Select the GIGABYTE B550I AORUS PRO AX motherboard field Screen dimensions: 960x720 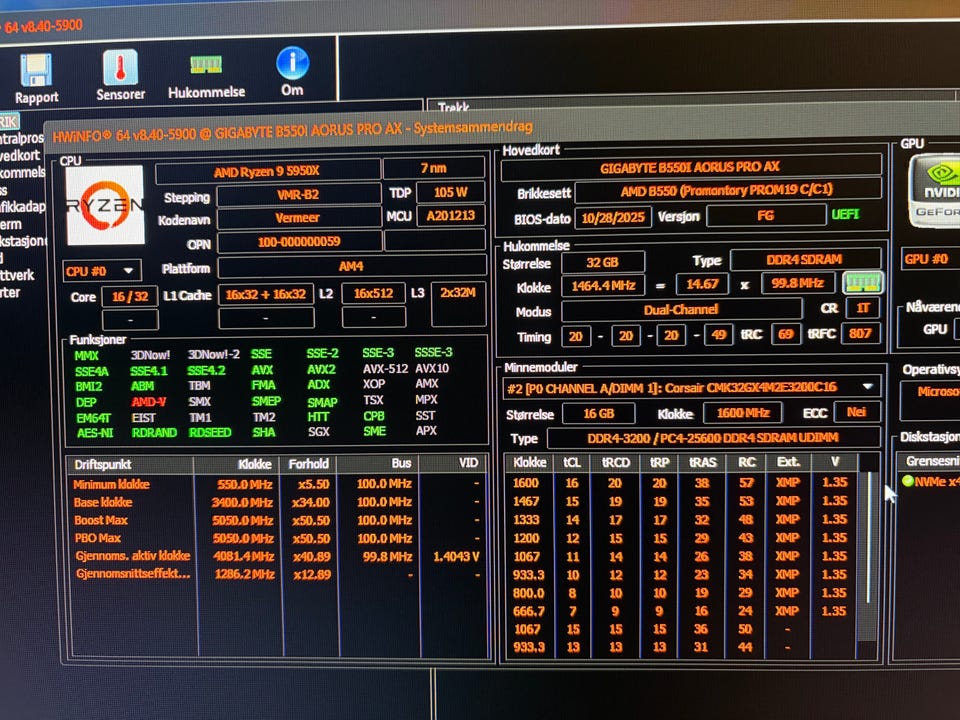click(x=690, y=167)
